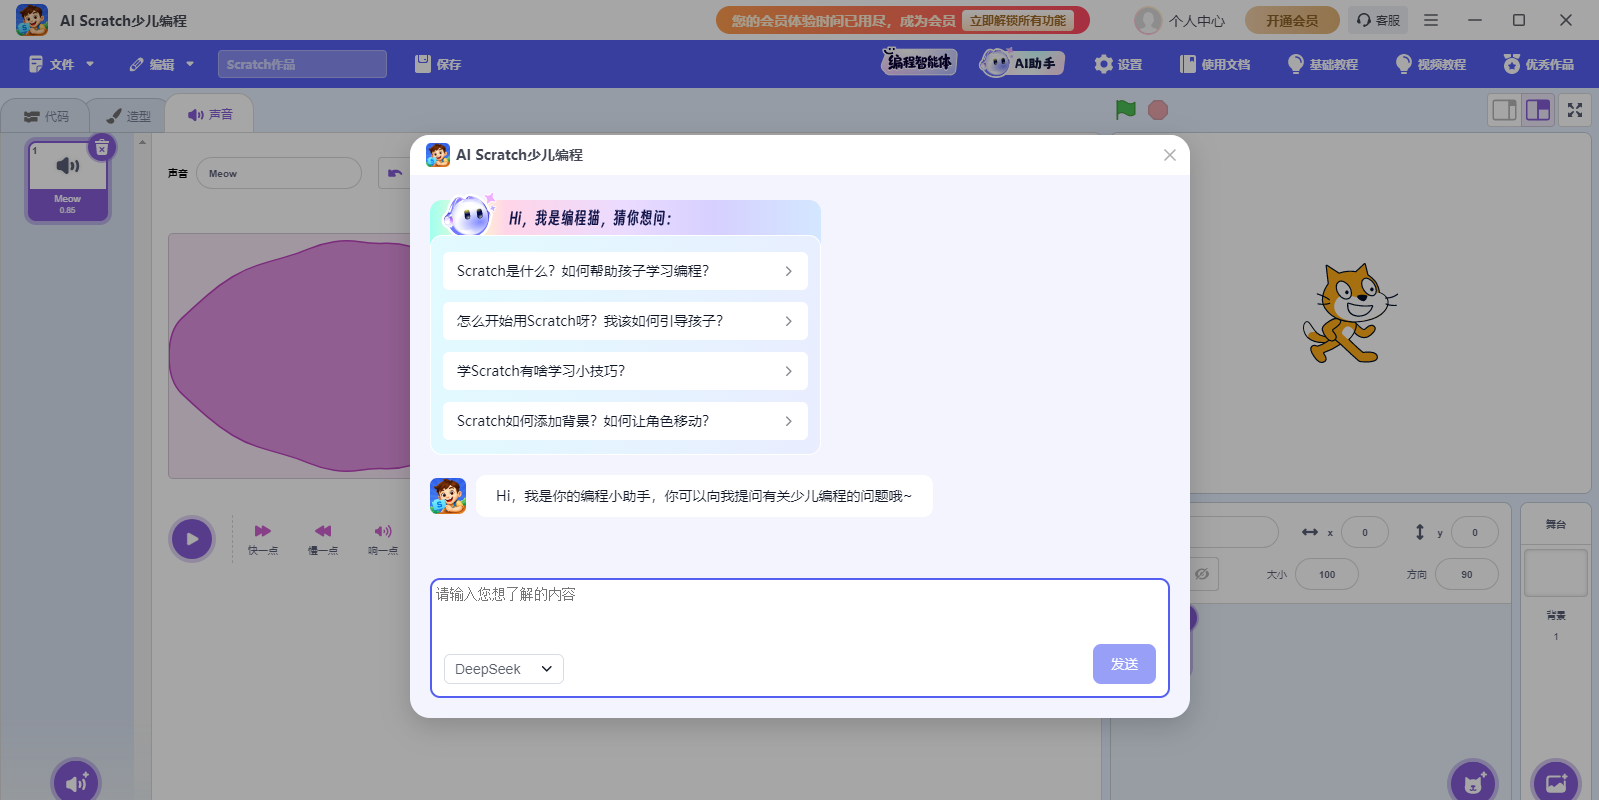Open 设置 settings
1599x800 pixels.
pos(1118,64)
